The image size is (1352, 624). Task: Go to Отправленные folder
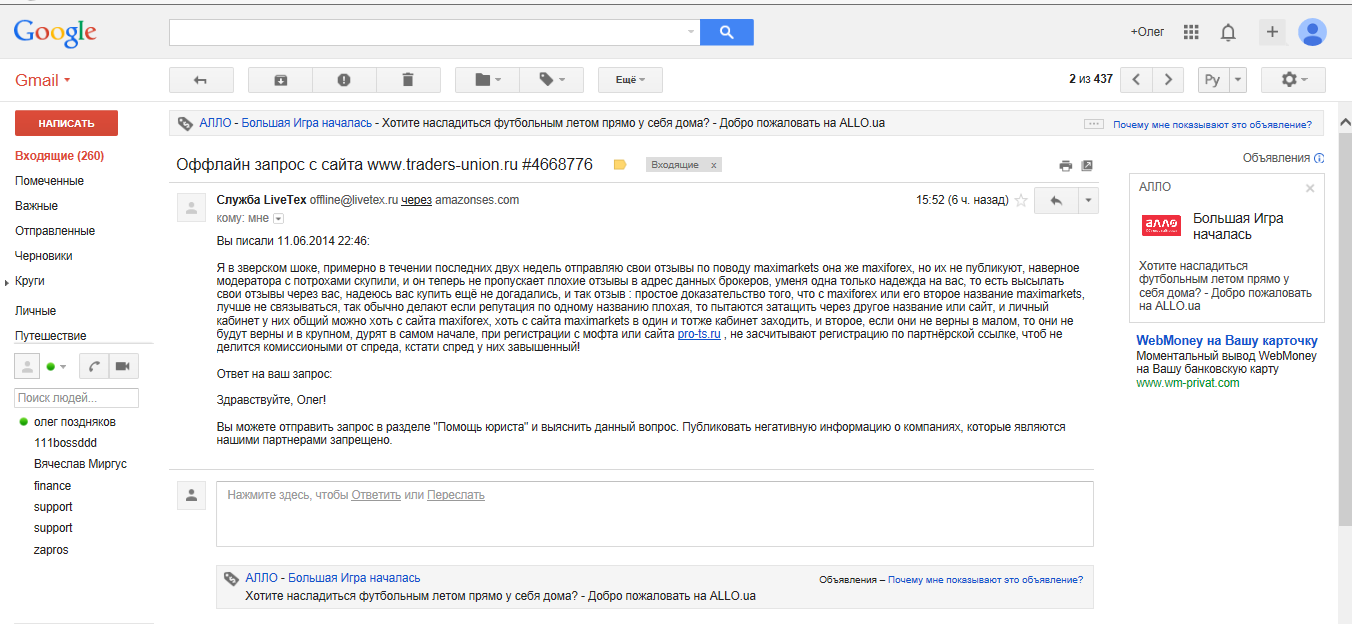(x=55, y=231)
